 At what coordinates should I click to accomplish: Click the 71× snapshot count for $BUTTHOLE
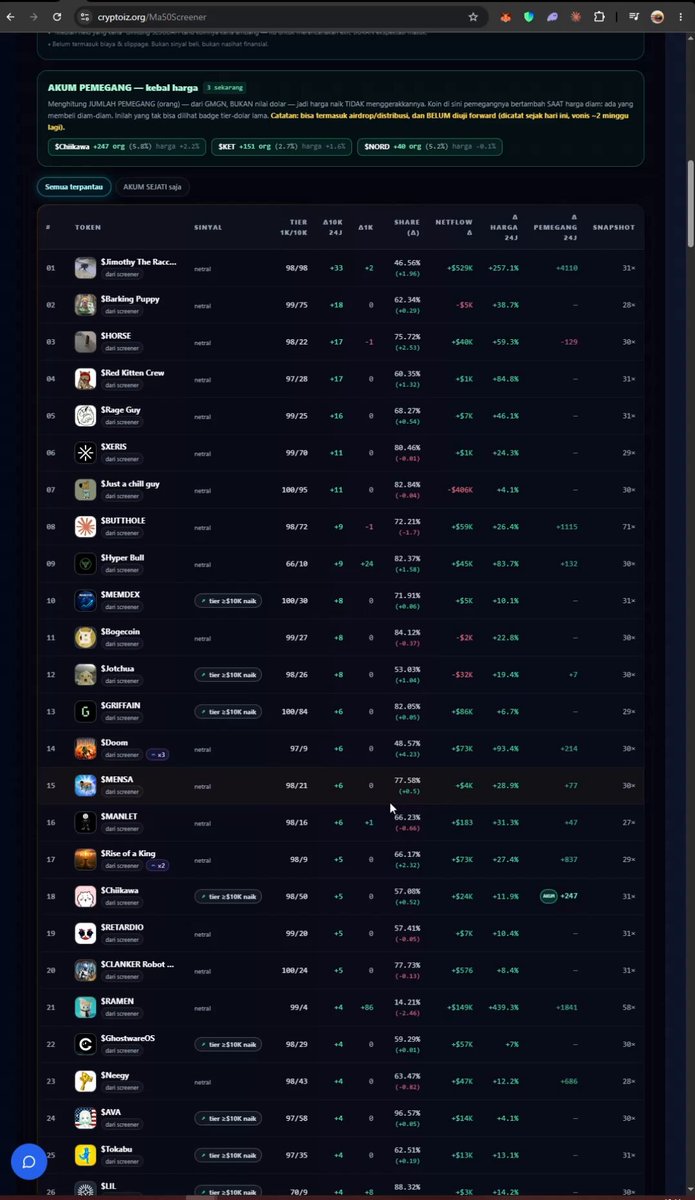click(628, 527)
